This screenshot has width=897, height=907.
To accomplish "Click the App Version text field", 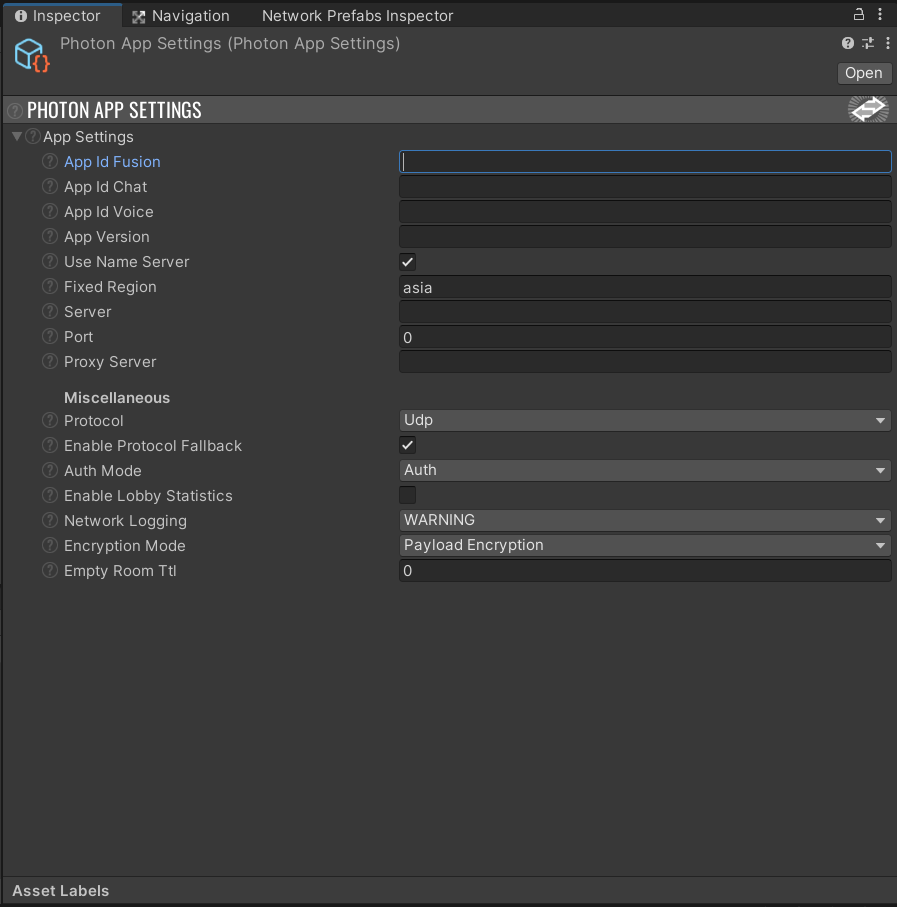I will pyautogui.click(x=645, y=237).
